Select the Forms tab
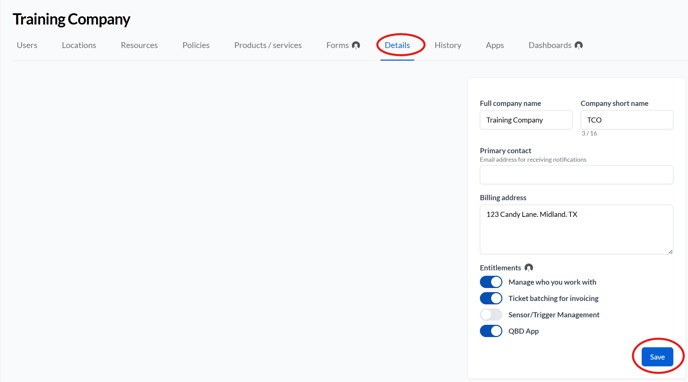The image size is (688, 382). (337, 45)
